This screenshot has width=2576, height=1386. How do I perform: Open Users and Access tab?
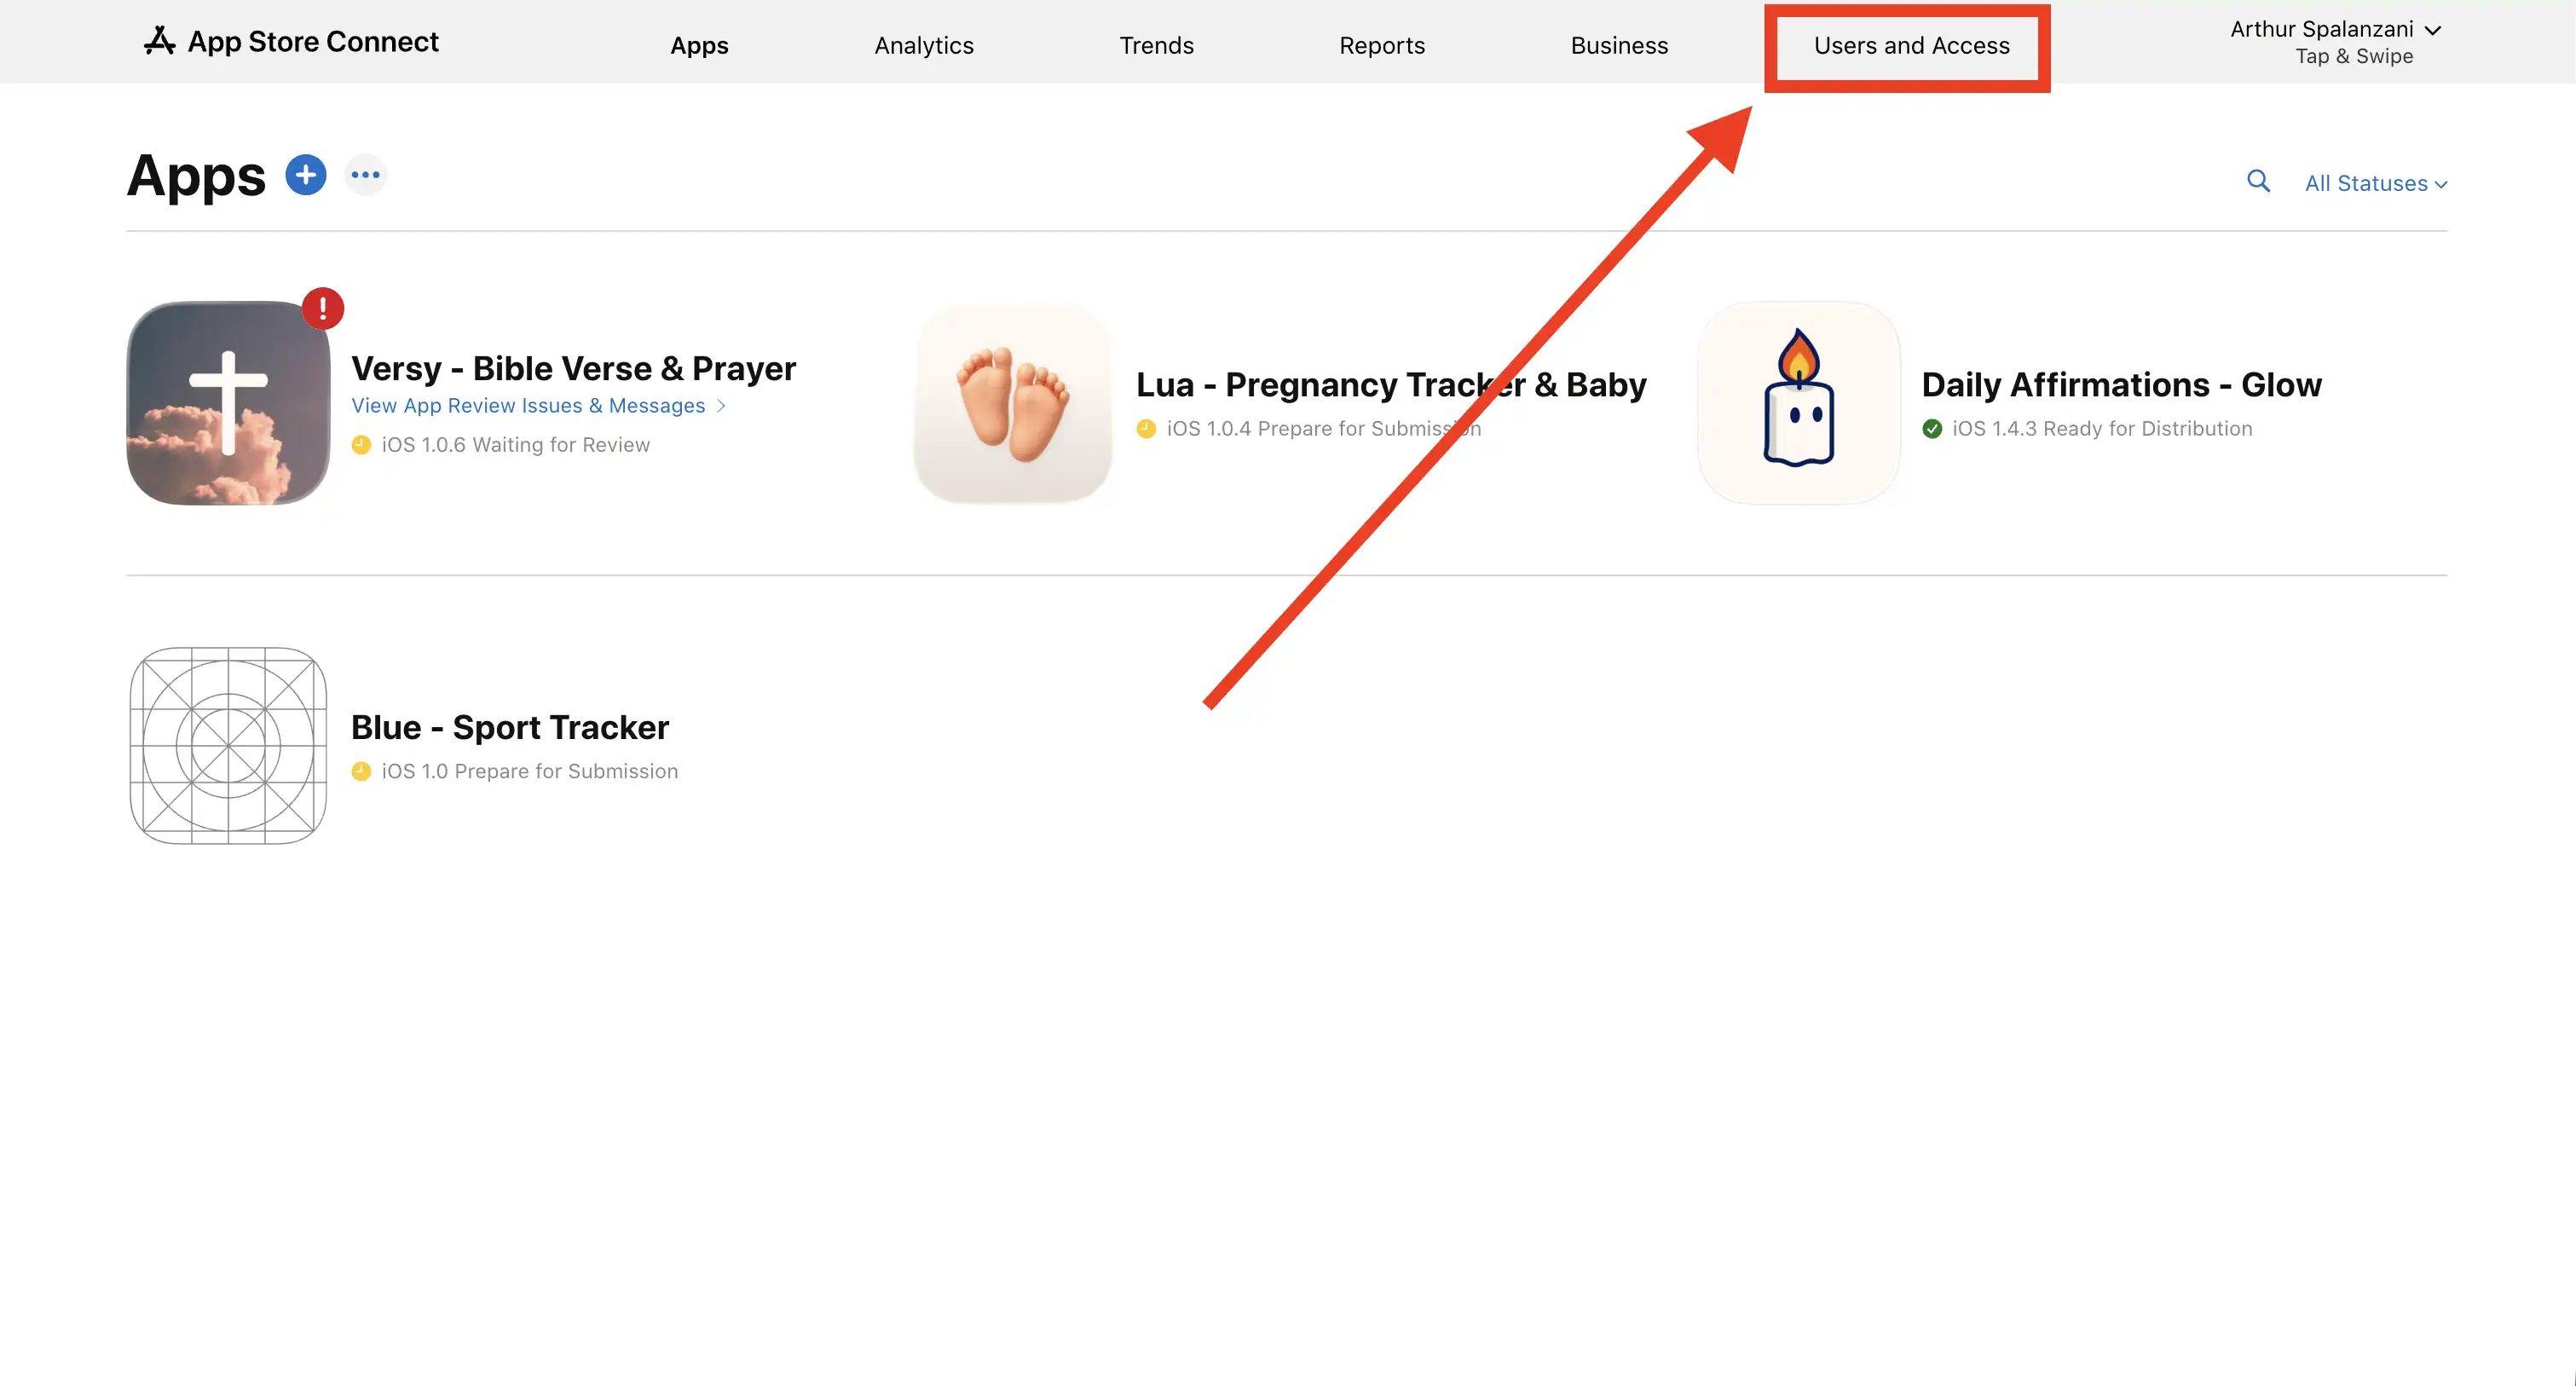[1911, 45]
